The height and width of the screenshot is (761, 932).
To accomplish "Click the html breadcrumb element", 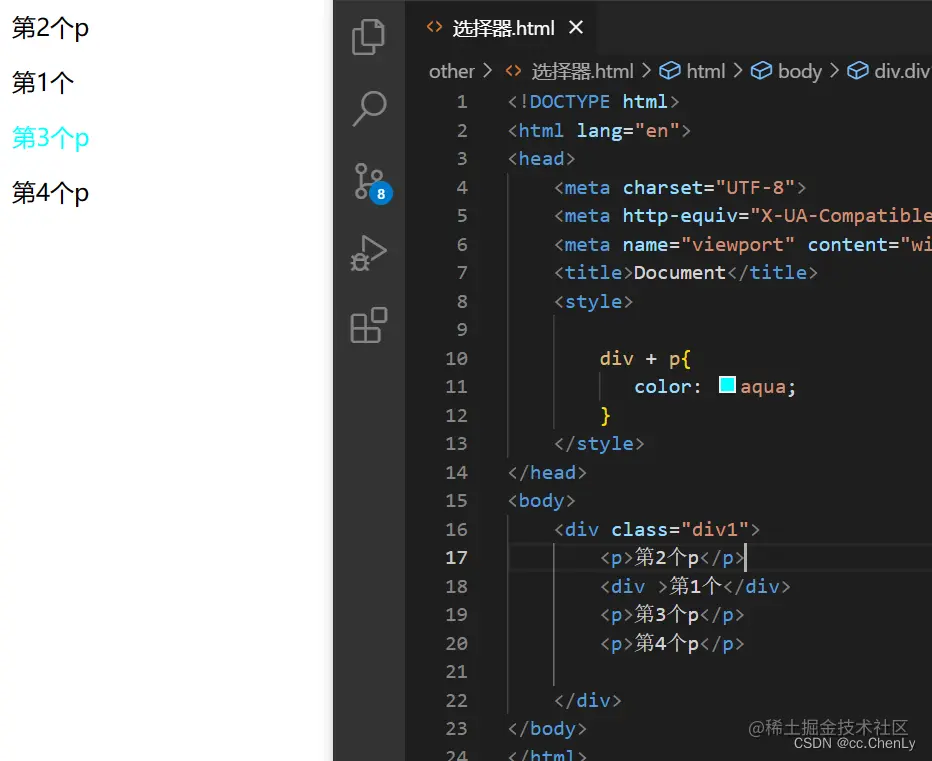I will [x=692, y=71].
